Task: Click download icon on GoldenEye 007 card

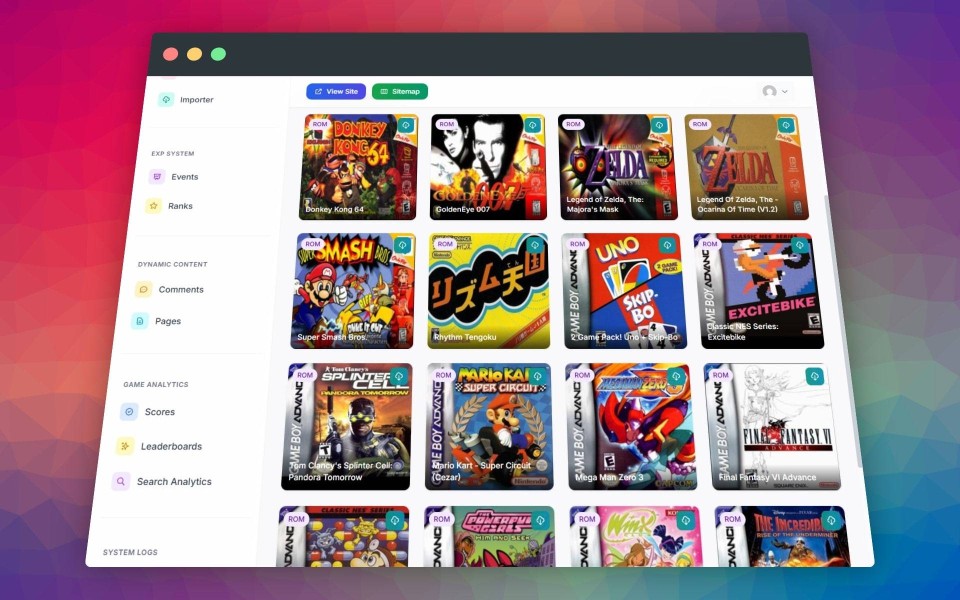Action: point(533,125)
